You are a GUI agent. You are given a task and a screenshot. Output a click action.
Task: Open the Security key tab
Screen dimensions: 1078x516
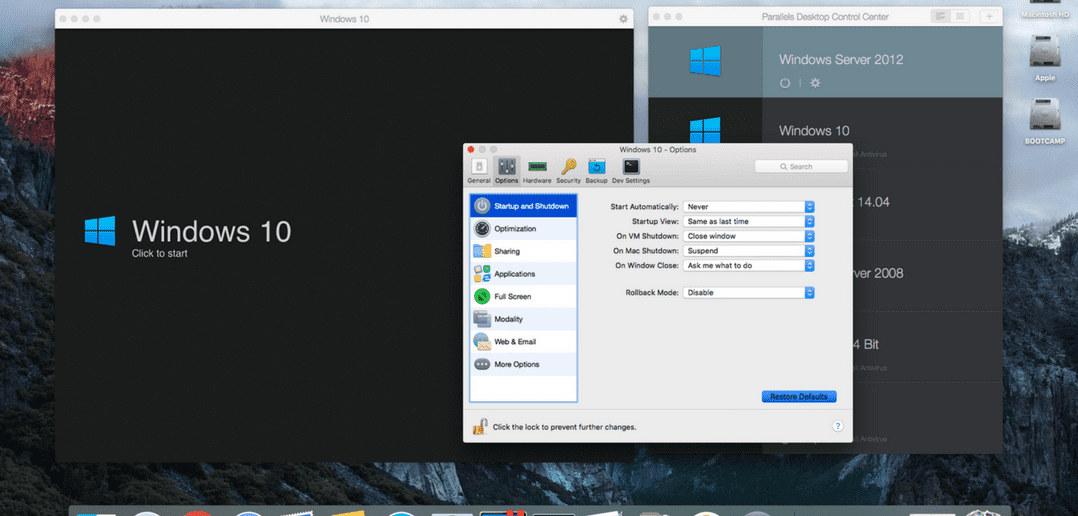(x=569, y=170)
